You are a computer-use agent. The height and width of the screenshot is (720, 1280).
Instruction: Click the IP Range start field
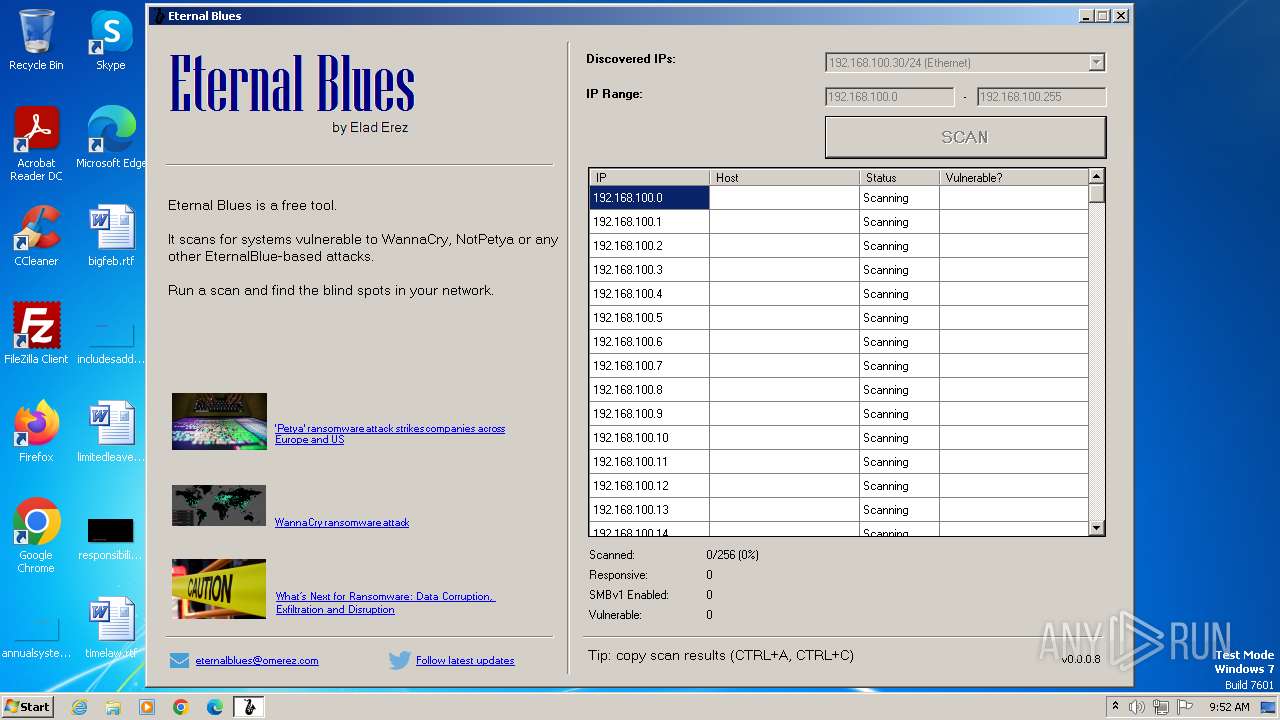[889, 97]
